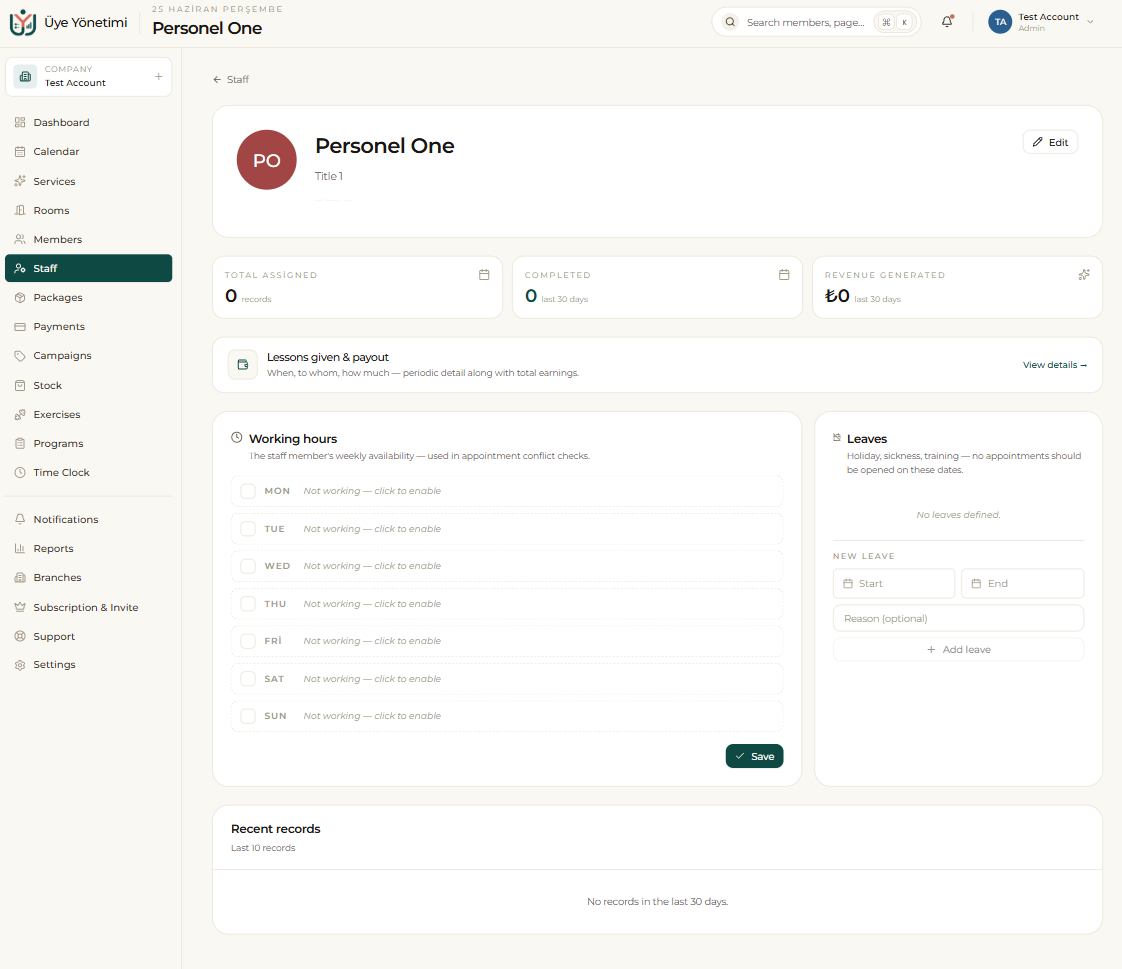Click the Settings gear icon
Screen dimensions: 1122x969
[20, 665]
